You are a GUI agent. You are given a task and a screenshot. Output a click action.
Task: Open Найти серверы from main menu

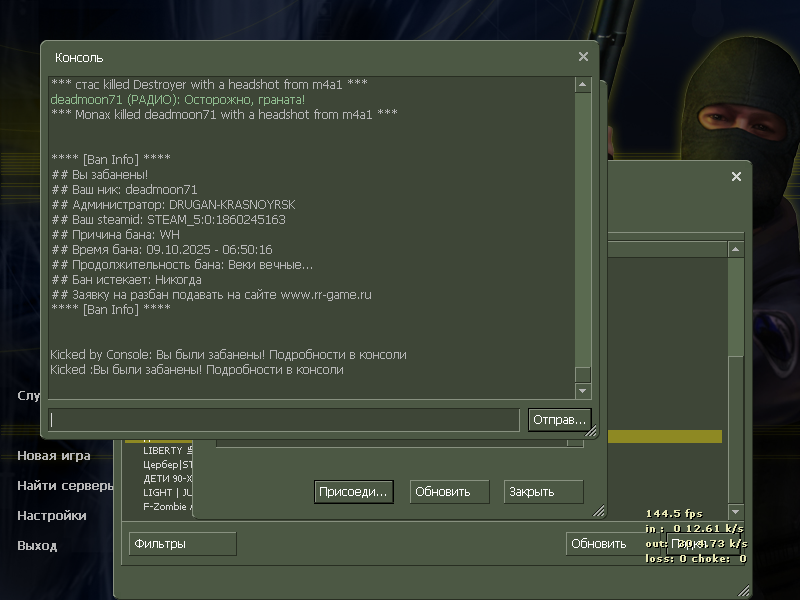65,486
